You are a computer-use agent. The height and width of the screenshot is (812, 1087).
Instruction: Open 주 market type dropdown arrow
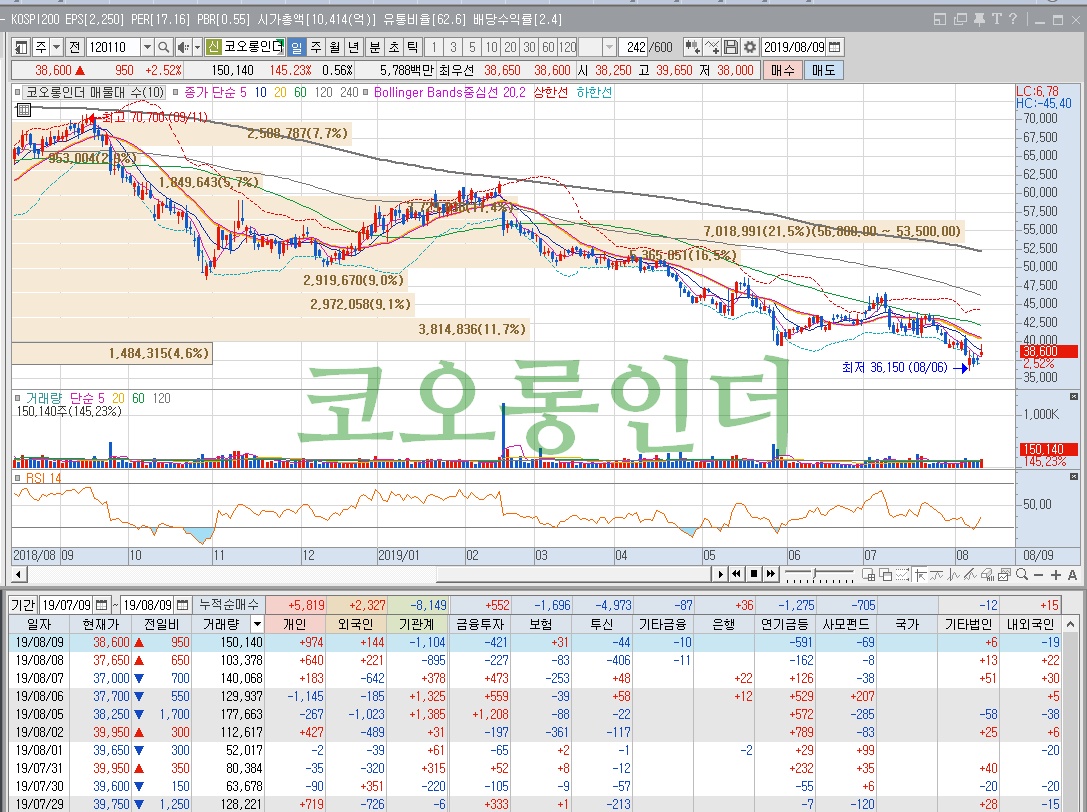57,47
